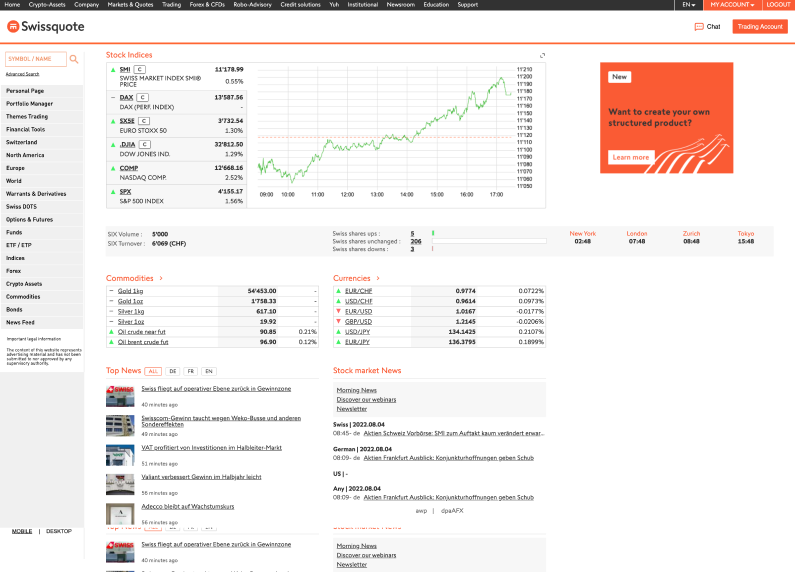The height and width of the screenshot is (572, 795).
Task: Select the DE news language filter
Action: click(173, 371)
